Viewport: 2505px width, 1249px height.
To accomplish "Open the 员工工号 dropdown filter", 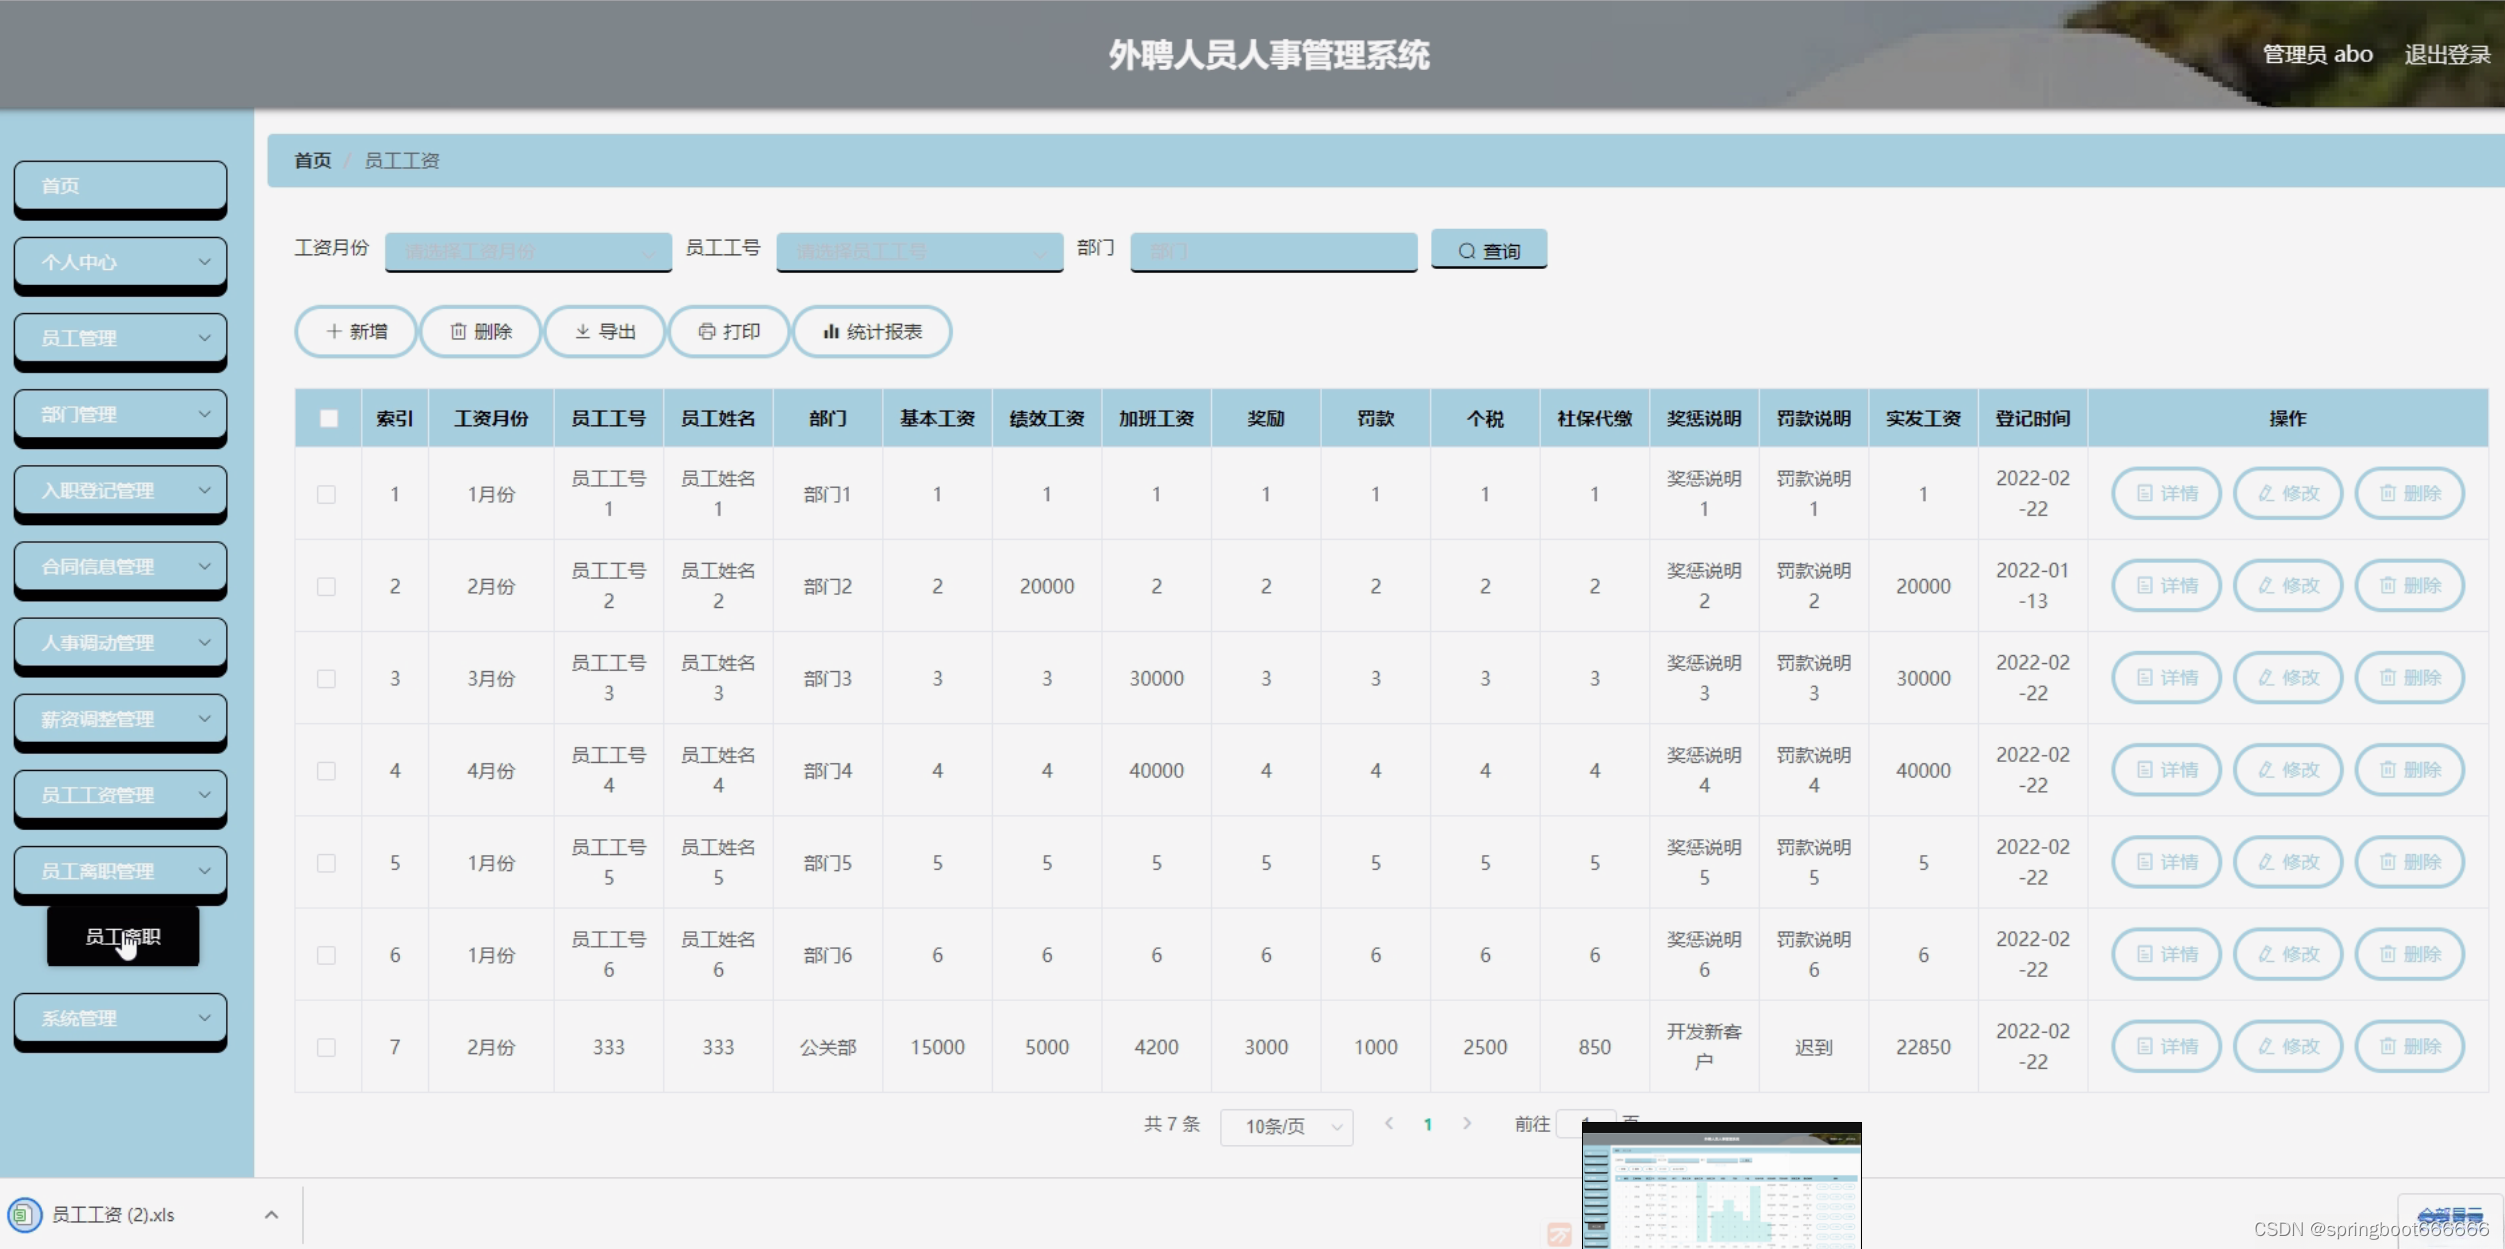I will (919, 251).
